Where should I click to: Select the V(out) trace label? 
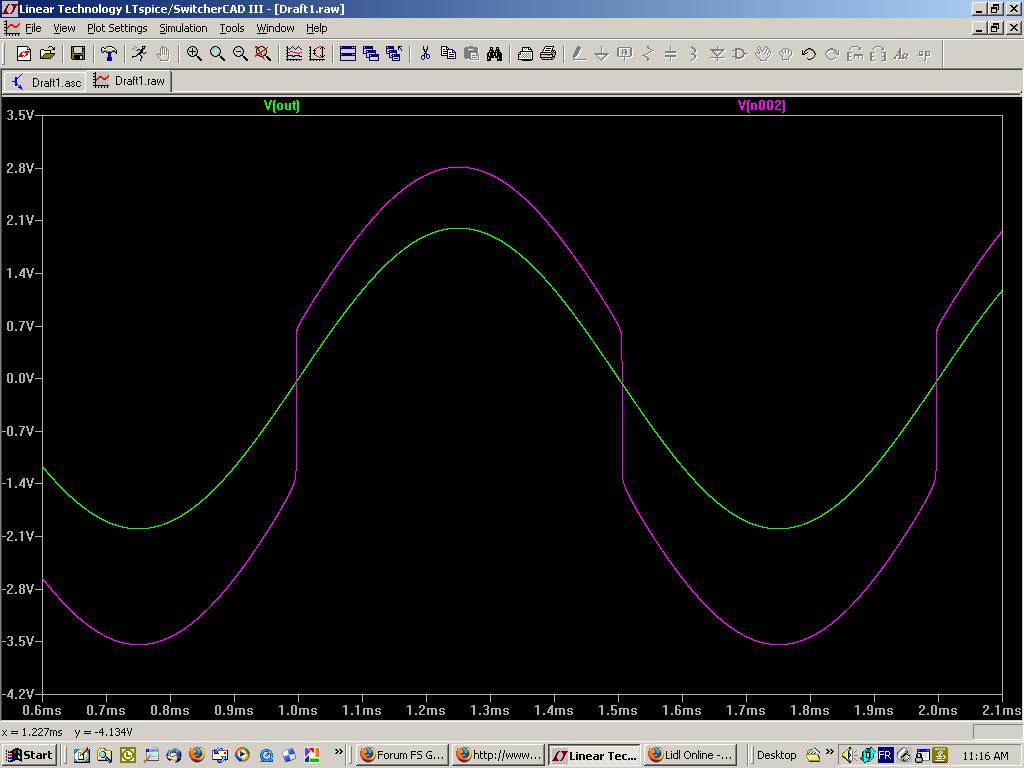[282, 106]
